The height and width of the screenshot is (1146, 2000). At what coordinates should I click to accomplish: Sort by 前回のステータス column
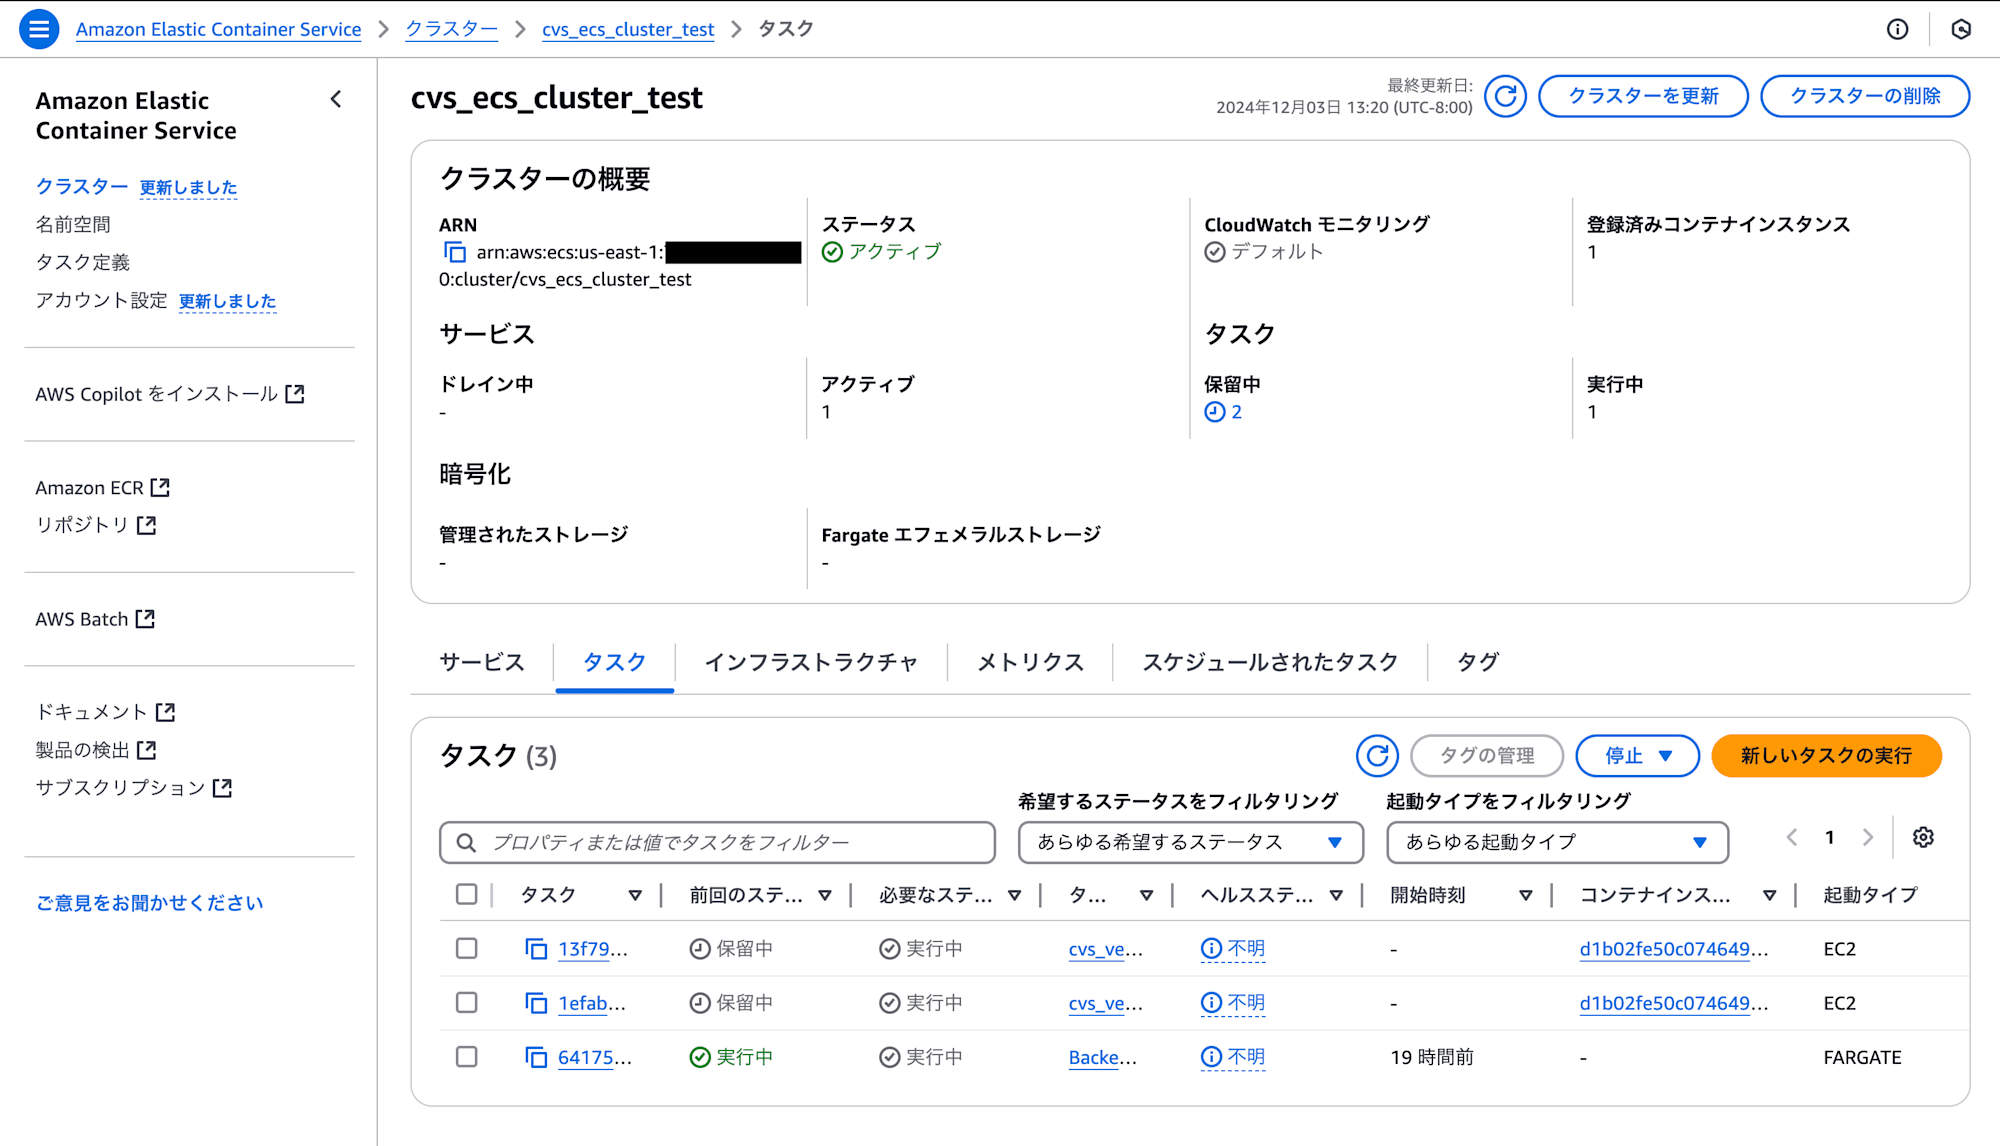click(825, 896)
